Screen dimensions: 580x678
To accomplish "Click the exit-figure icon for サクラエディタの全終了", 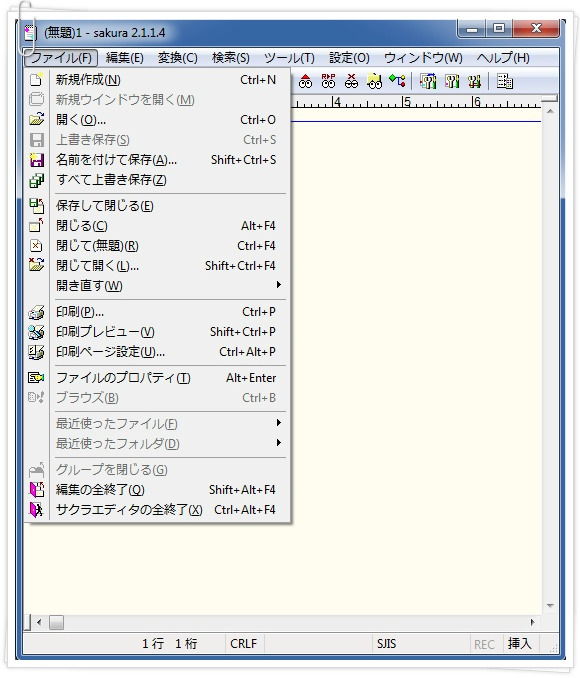I will pyautogui.click(x=36, y=509).
